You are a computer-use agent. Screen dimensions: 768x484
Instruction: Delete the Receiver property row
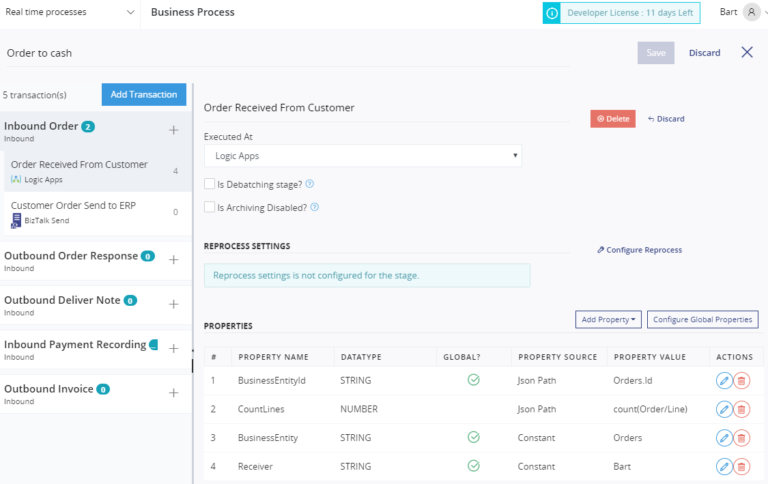(x=742, y=466)
